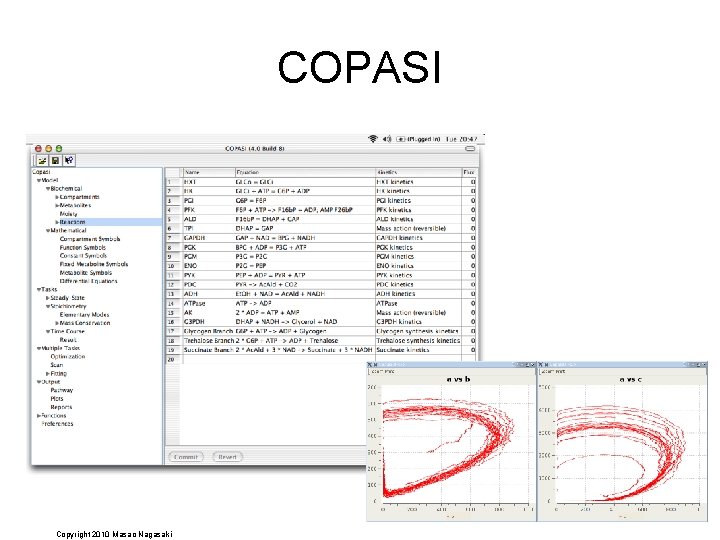This screenshot has height=540, width=720.
Task: Select the GAPDH reaction name cell
Action: tap(209, 238)
